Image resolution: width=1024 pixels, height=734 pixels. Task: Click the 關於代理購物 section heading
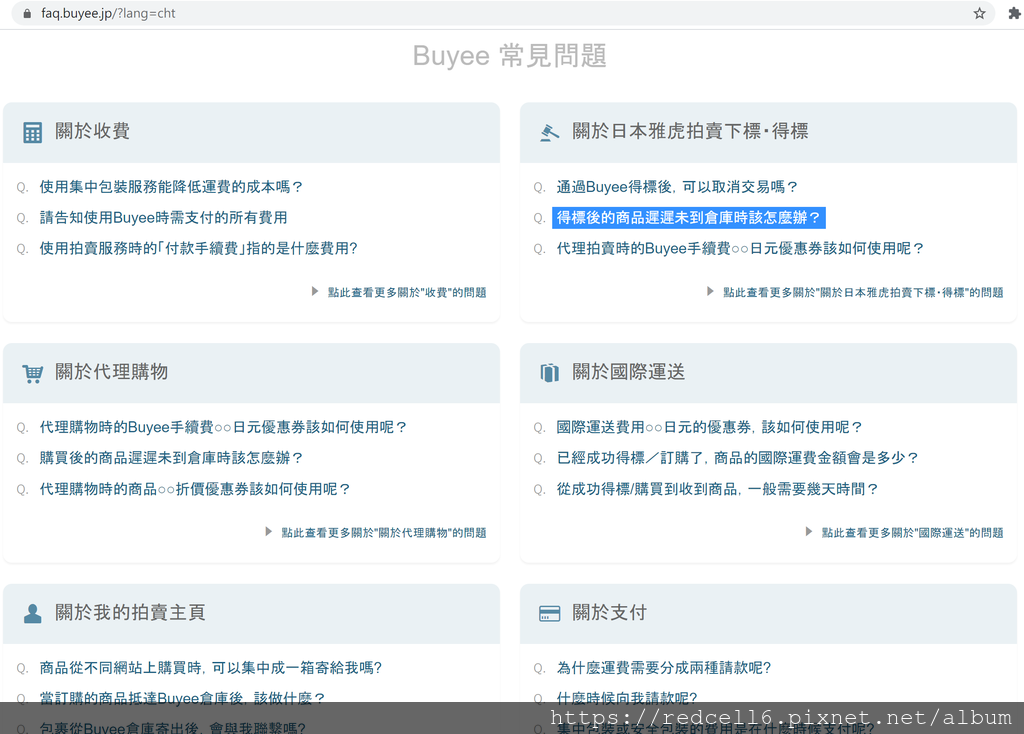coord(112,372)
